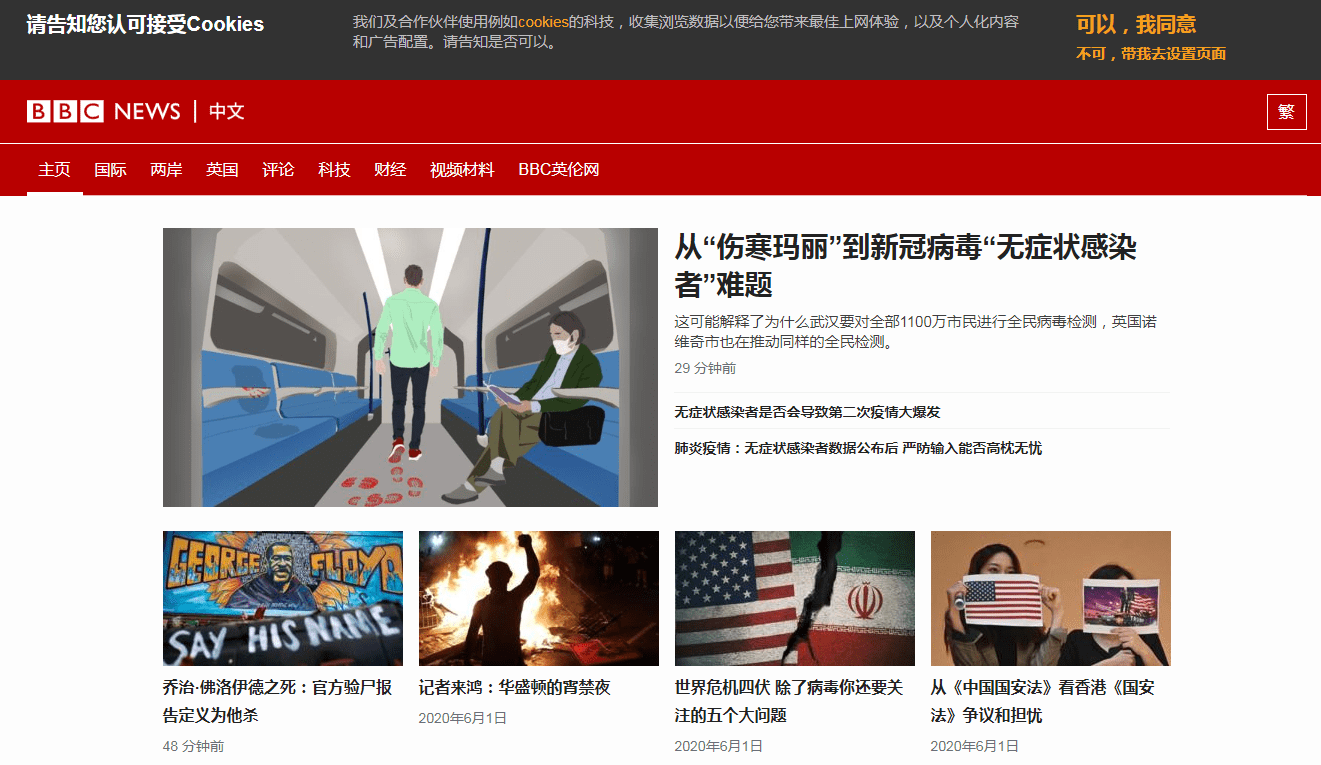Image resolution: width=1321 pixels, height=765 pixels.
Task: Open the subway illustration lead story image
Action: pyautogui.click(x=410, y=367)
